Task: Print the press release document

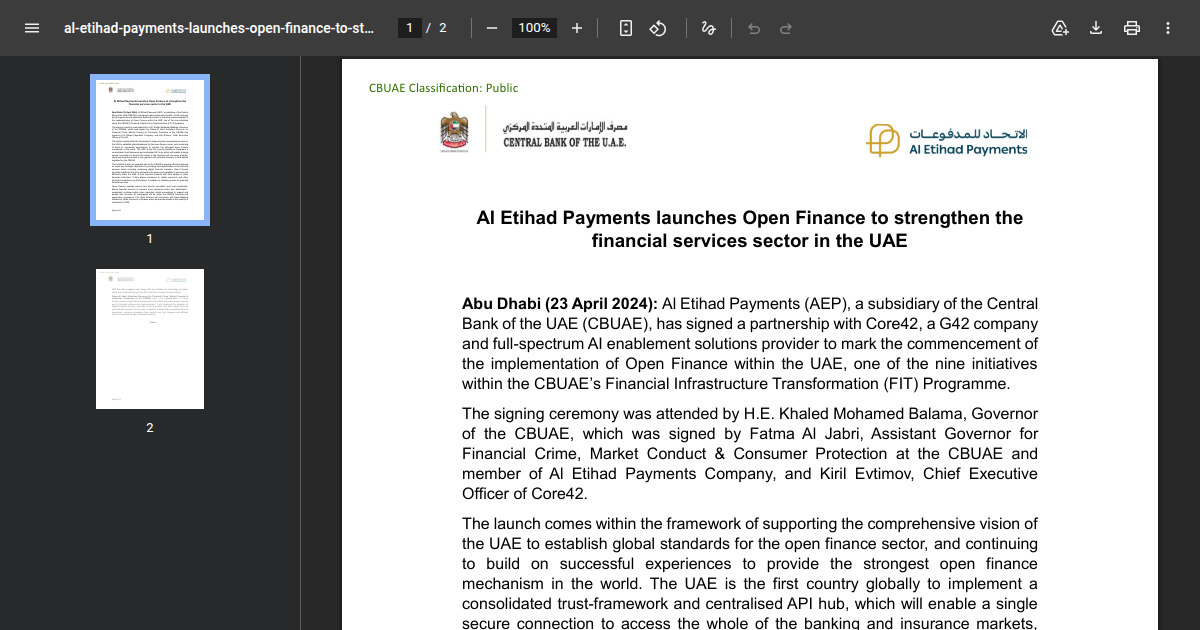Action: click(1132, 27)
